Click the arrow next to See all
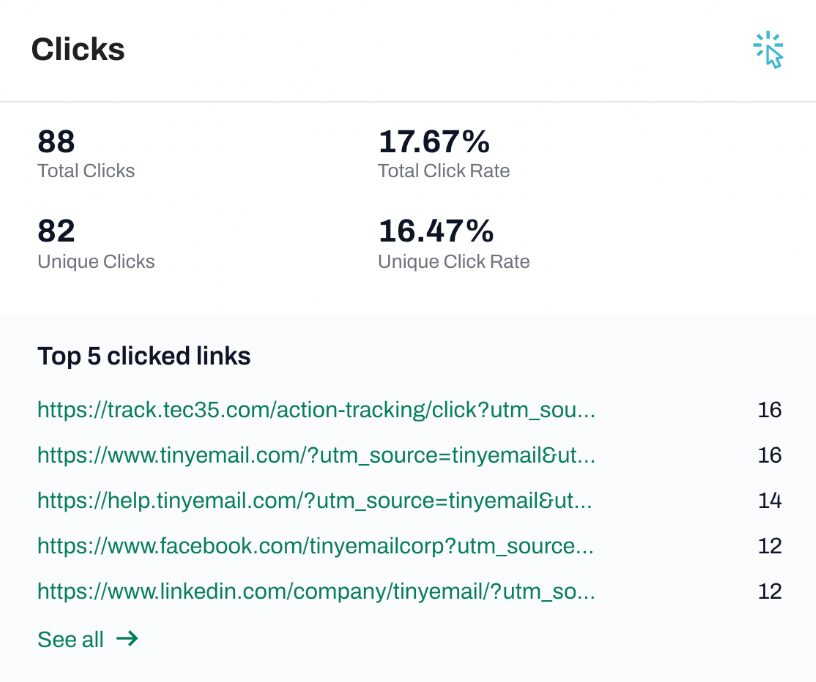816x682 pixels. [127, 639]
